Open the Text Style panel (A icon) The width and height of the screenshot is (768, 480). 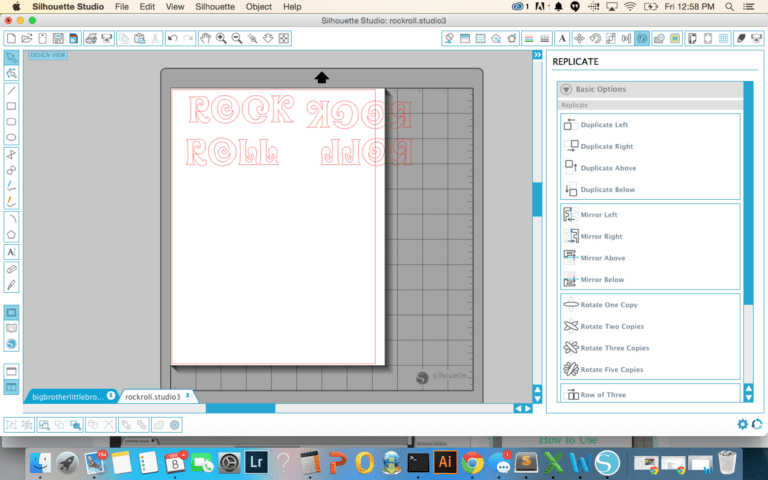[x=562, y=39]
